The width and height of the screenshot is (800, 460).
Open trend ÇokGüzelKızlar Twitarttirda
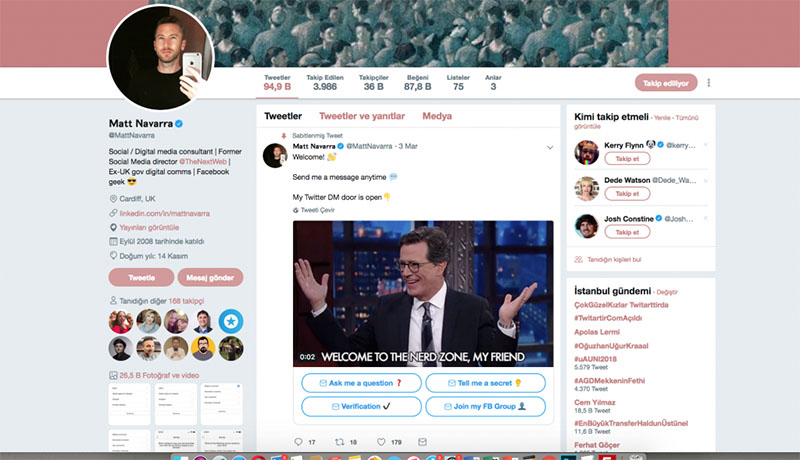(x=621, y=305)
